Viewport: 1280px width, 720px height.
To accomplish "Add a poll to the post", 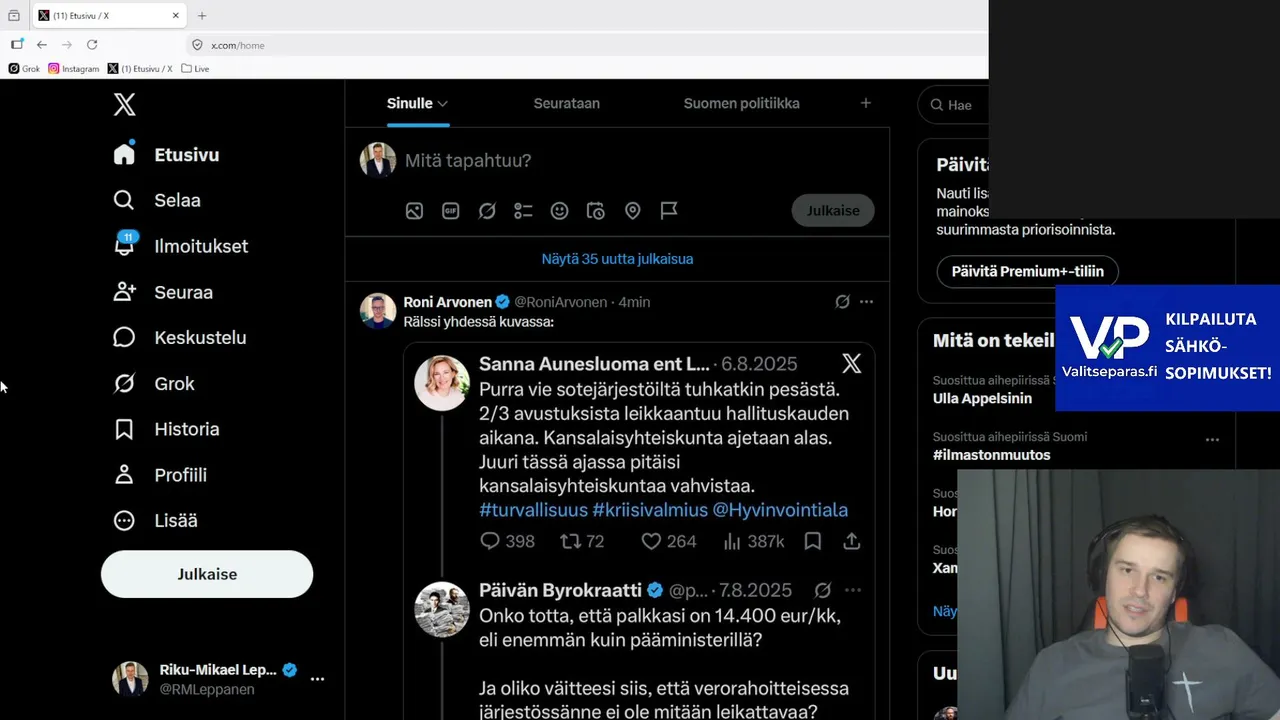I will coord(523,211).
